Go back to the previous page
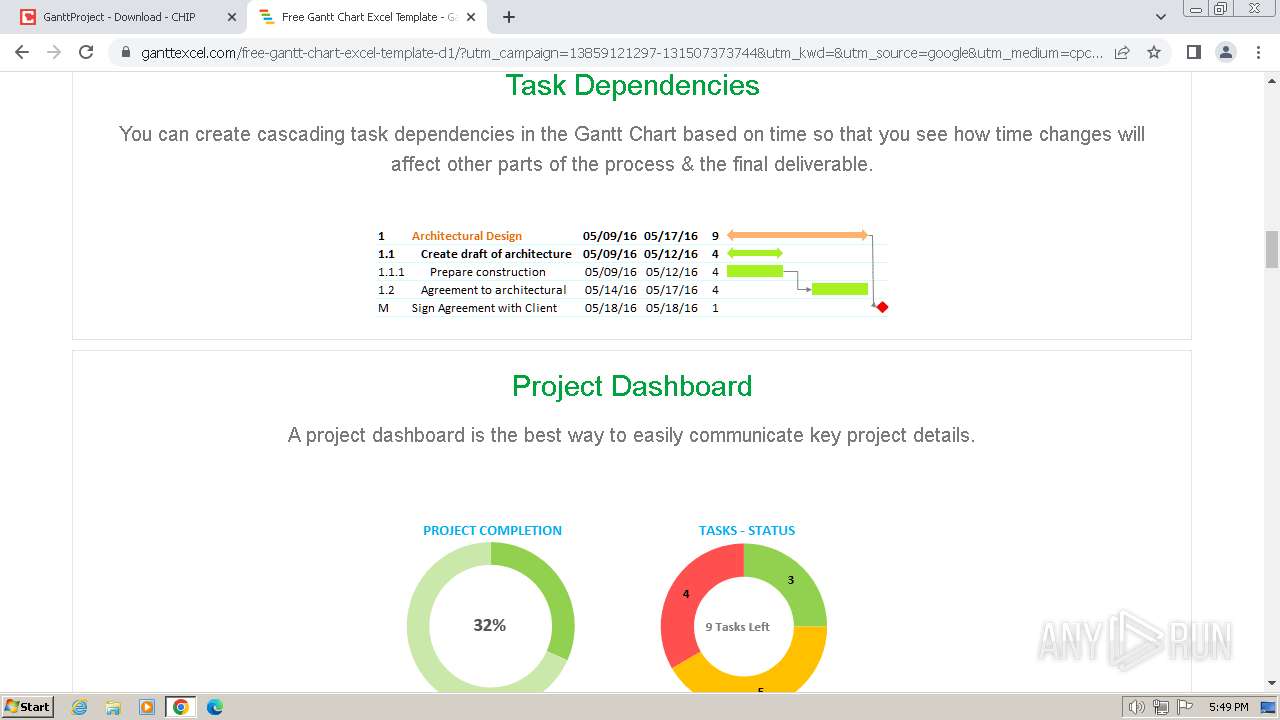Image resolution: width=1280 pixels, height=720 pixels. [x=22, y=52]
